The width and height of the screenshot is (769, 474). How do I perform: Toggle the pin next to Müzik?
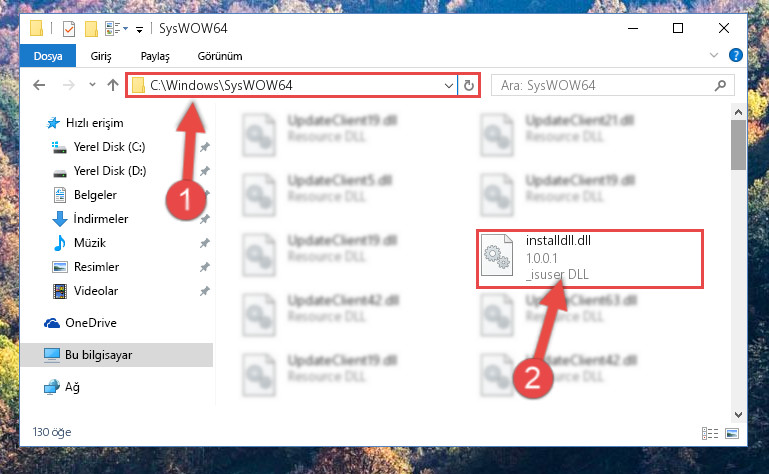(x=205, y=243)
